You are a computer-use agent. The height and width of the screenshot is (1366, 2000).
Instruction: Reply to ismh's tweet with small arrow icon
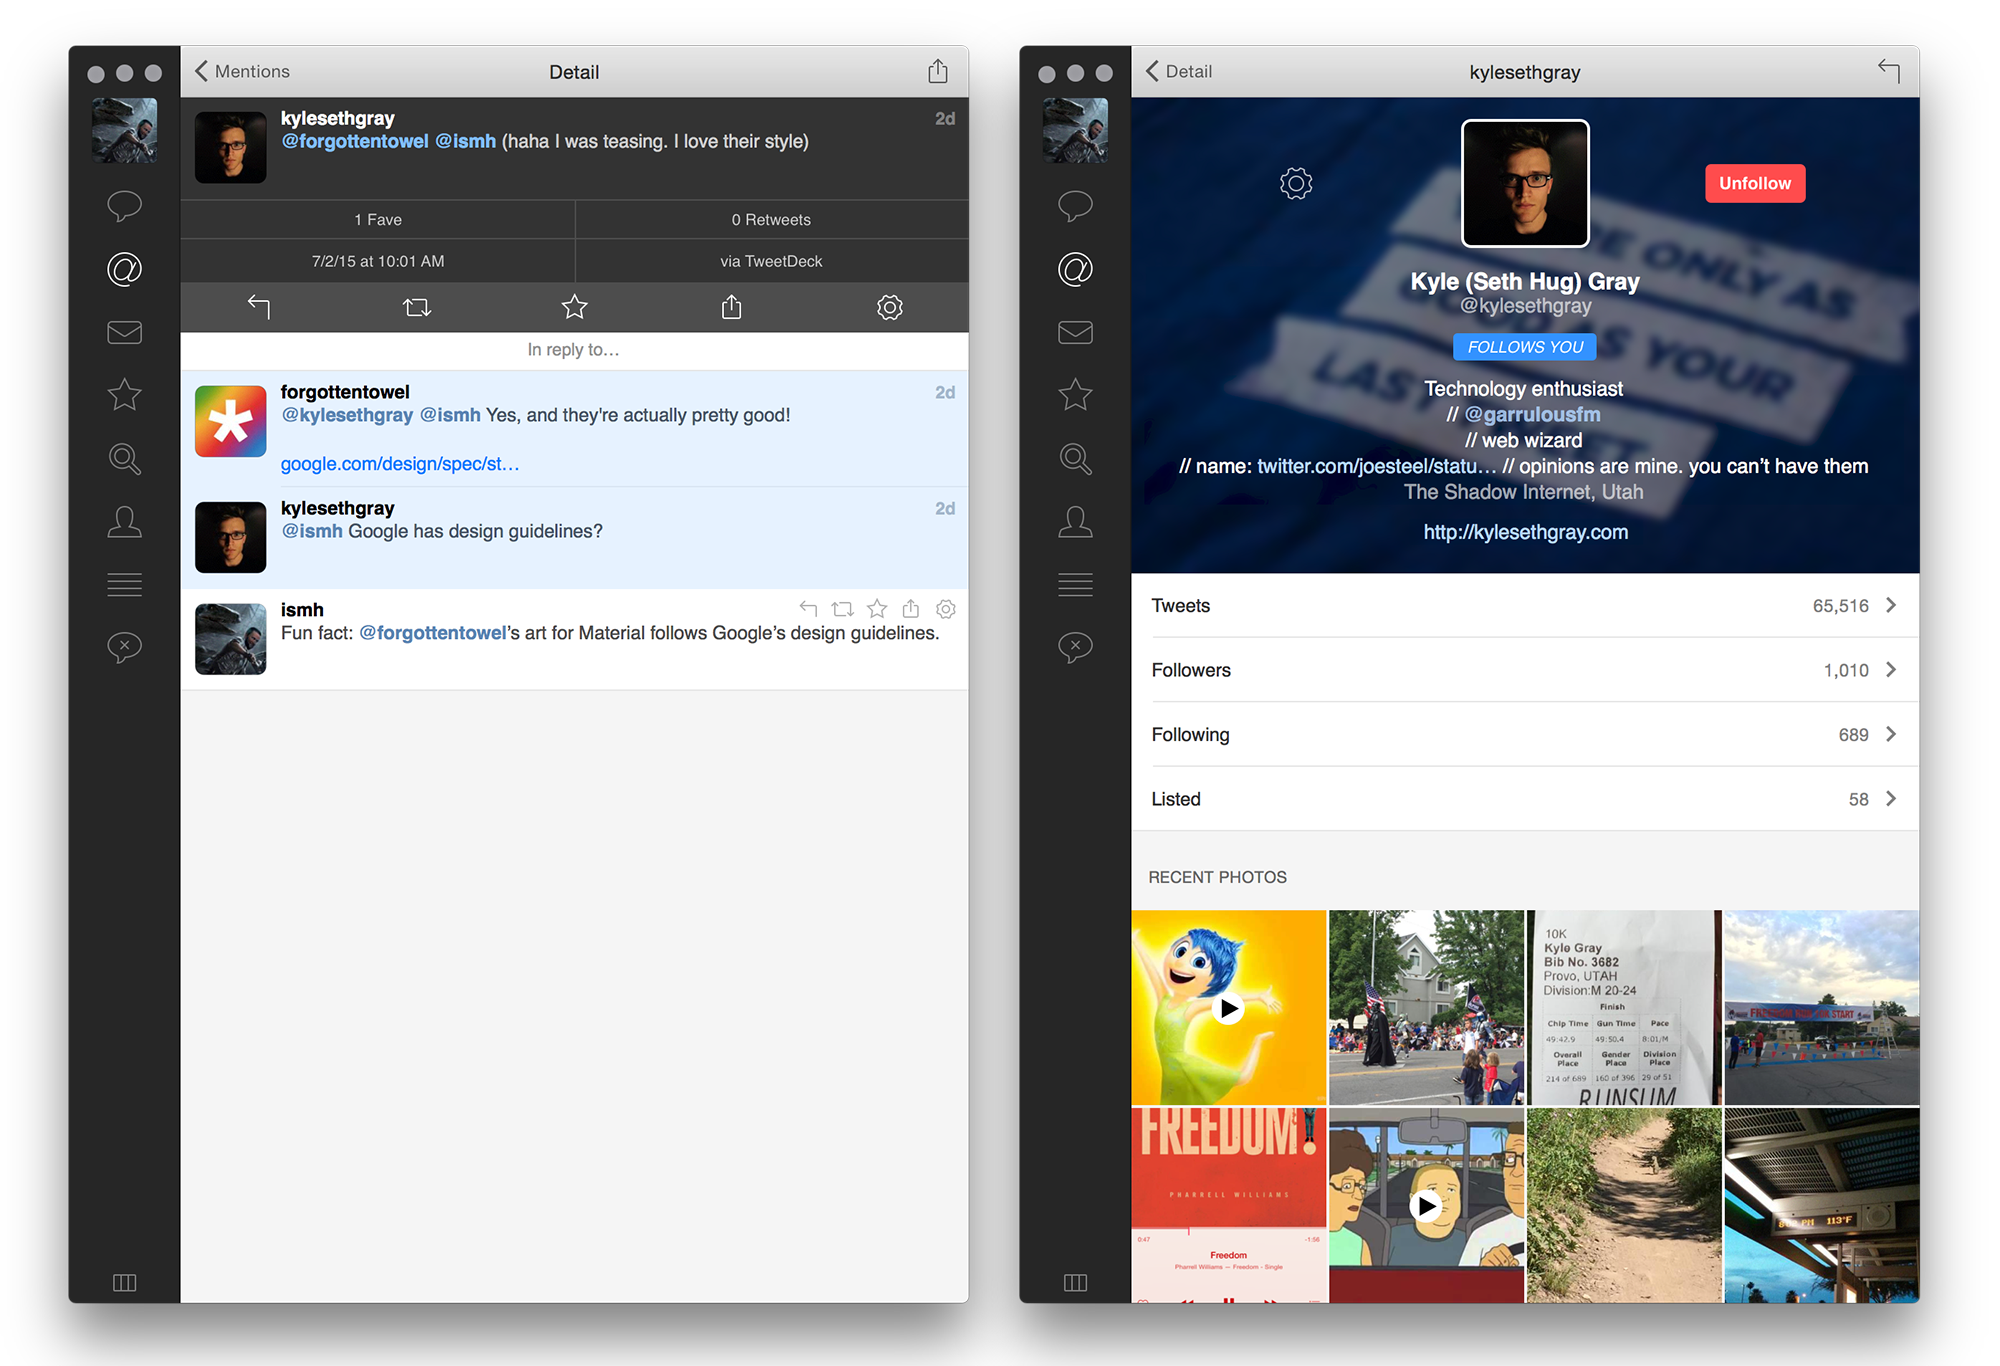[x=808, y=608]
